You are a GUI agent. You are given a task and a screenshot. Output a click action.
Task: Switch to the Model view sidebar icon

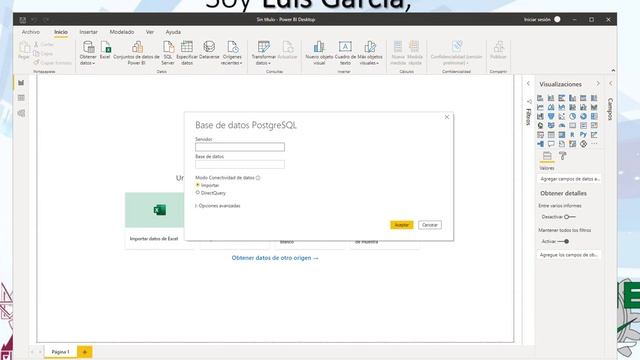coord(21,113)
